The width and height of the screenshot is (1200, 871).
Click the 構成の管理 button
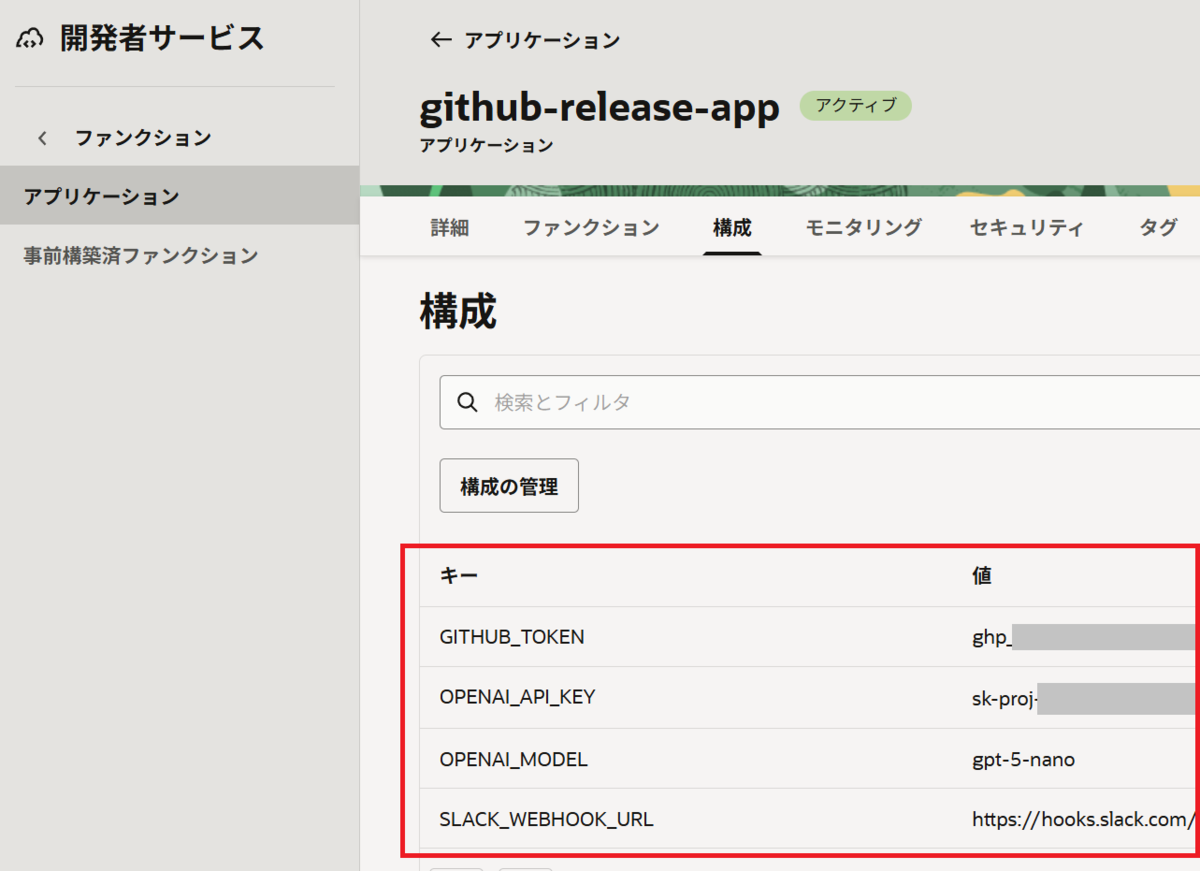click(x=508, y=485)
